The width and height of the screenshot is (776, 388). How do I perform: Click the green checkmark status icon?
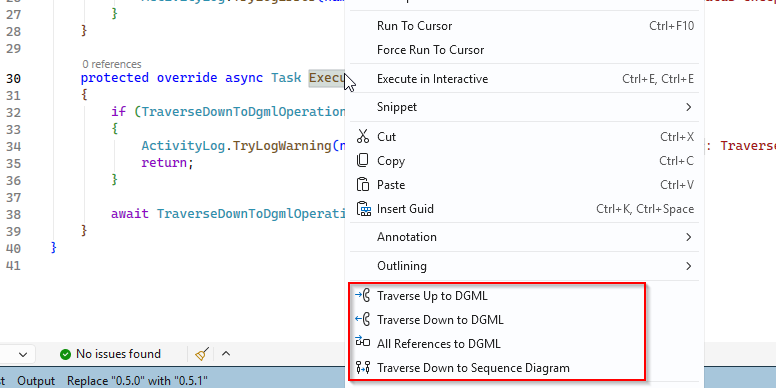pos(65,354)
